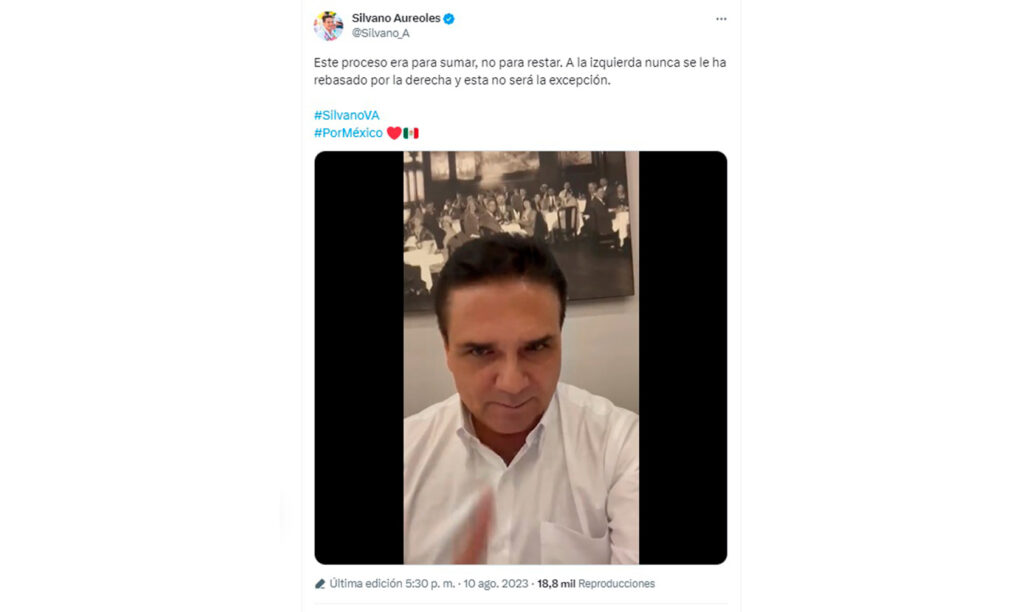This screenshot has width=1024, height=612.
Task: Click the 5:30 p. m. timestamp
Action: 430,584
